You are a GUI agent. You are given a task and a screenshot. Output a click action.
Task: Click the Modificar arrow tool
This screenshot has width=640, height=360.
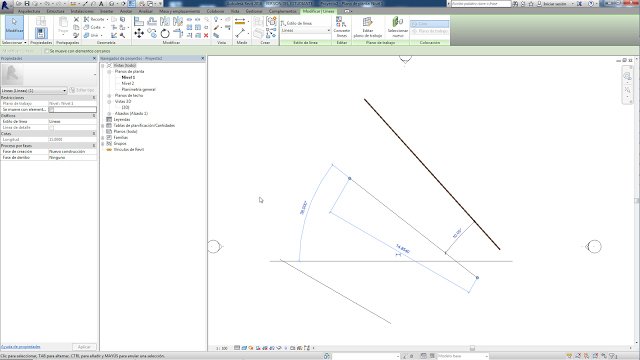(14, 26)
